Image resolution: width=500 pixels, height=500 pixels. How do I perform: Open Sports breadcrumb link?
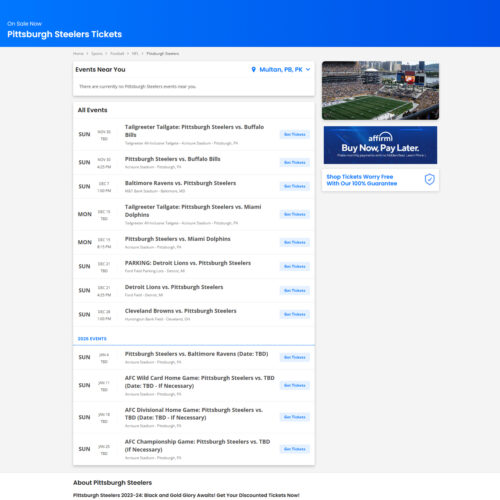[97, 54]
